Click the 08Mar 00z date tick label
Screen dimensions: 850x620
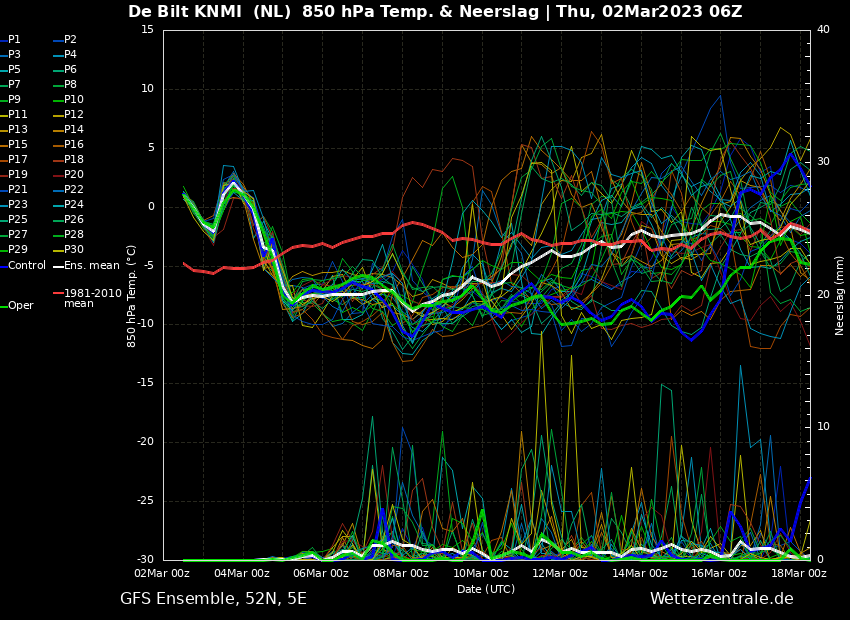(x=401, y=573)
